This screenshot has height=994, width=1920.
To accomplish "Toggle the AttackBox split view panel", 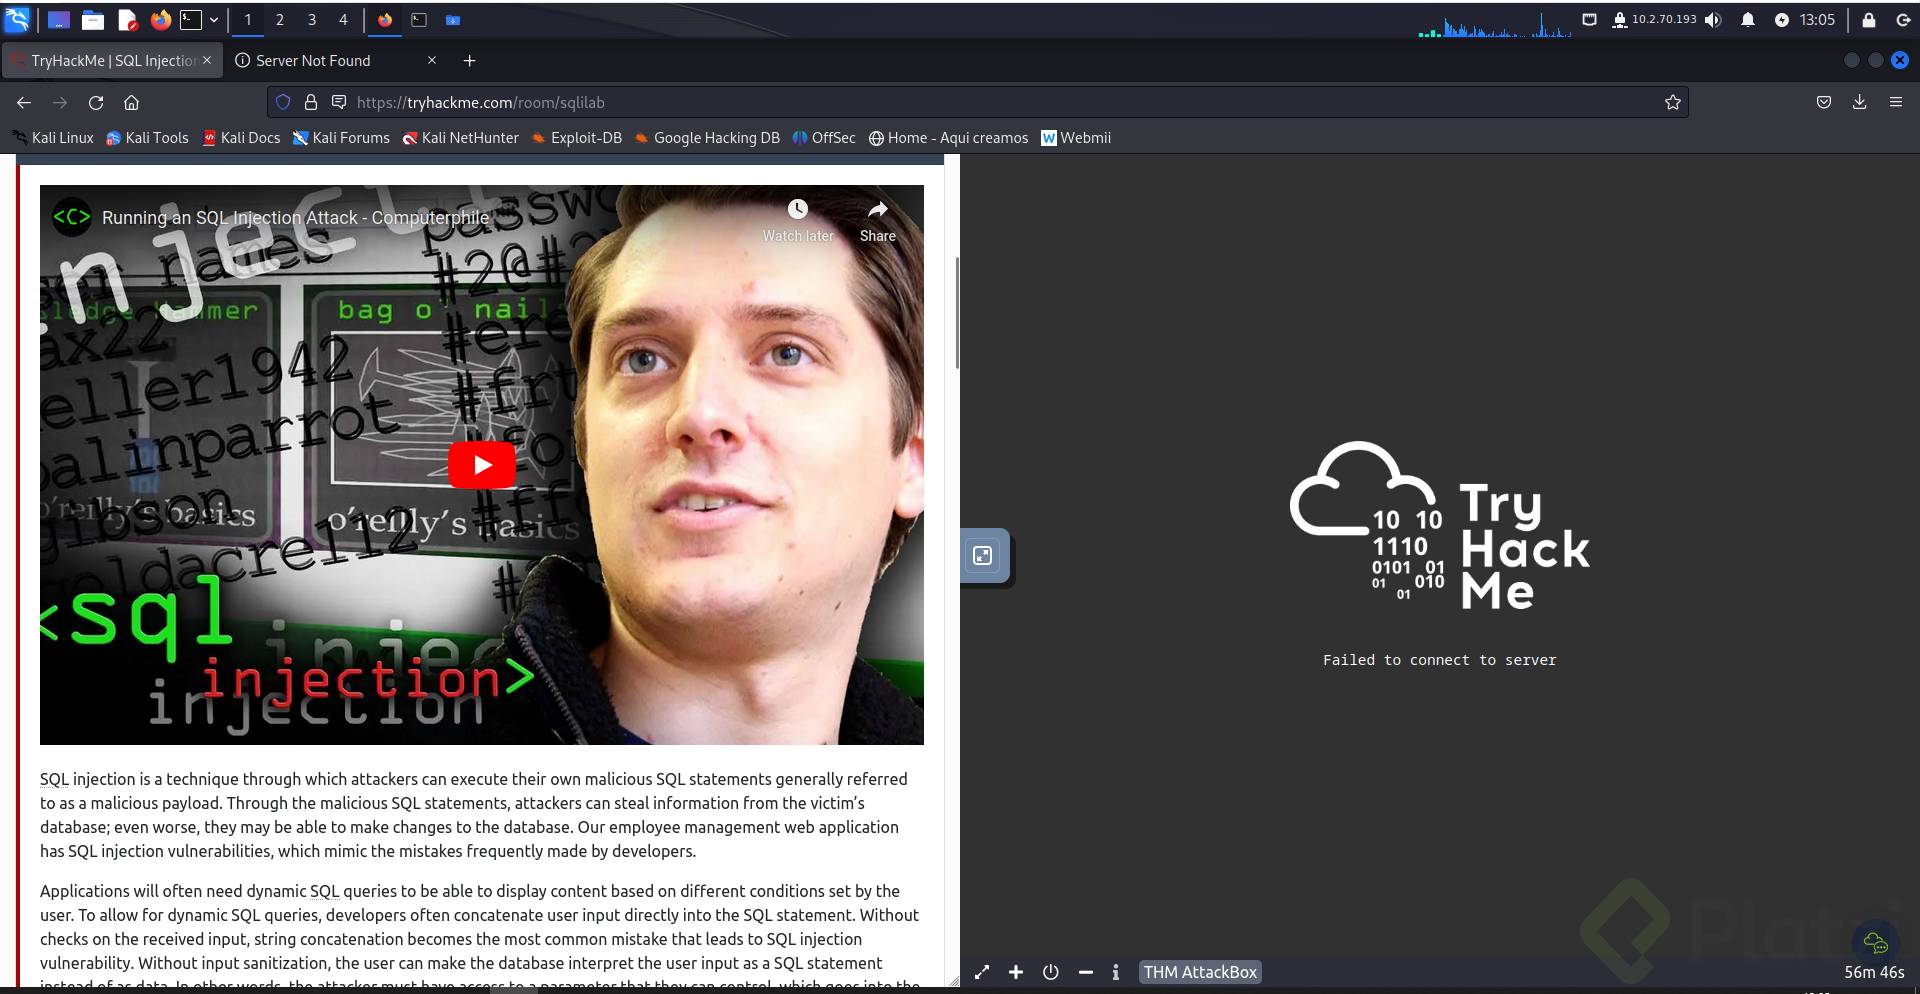I will coord(983,556).
